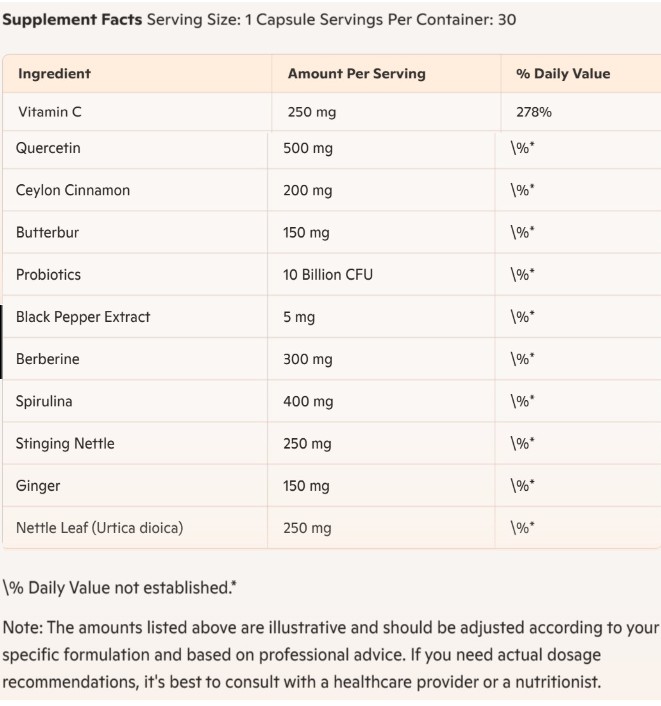Click the Daily Value not established footnote
661x706 pixels.
(x=120, y=587)
